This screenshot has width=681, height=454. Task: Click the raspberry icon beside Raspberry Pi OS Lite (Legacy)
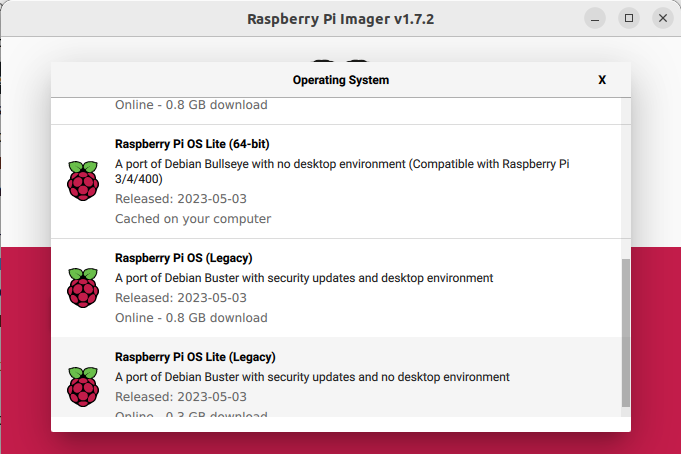[83, 387]
